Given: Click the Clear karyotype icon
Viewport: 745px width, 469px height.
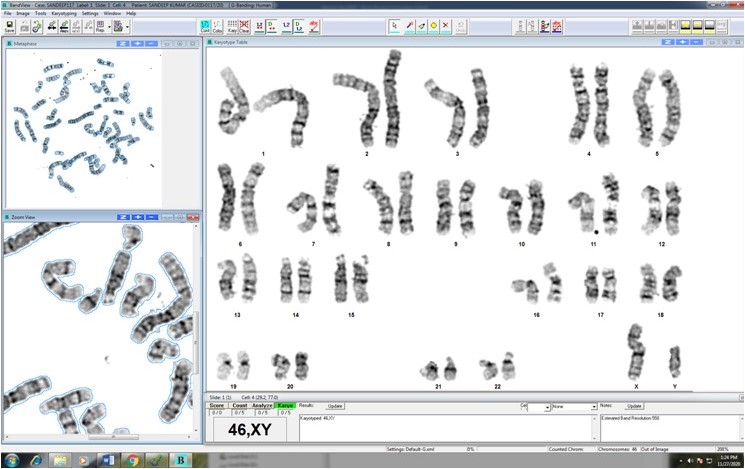Looking at the screenshot, I should [245, 26].
